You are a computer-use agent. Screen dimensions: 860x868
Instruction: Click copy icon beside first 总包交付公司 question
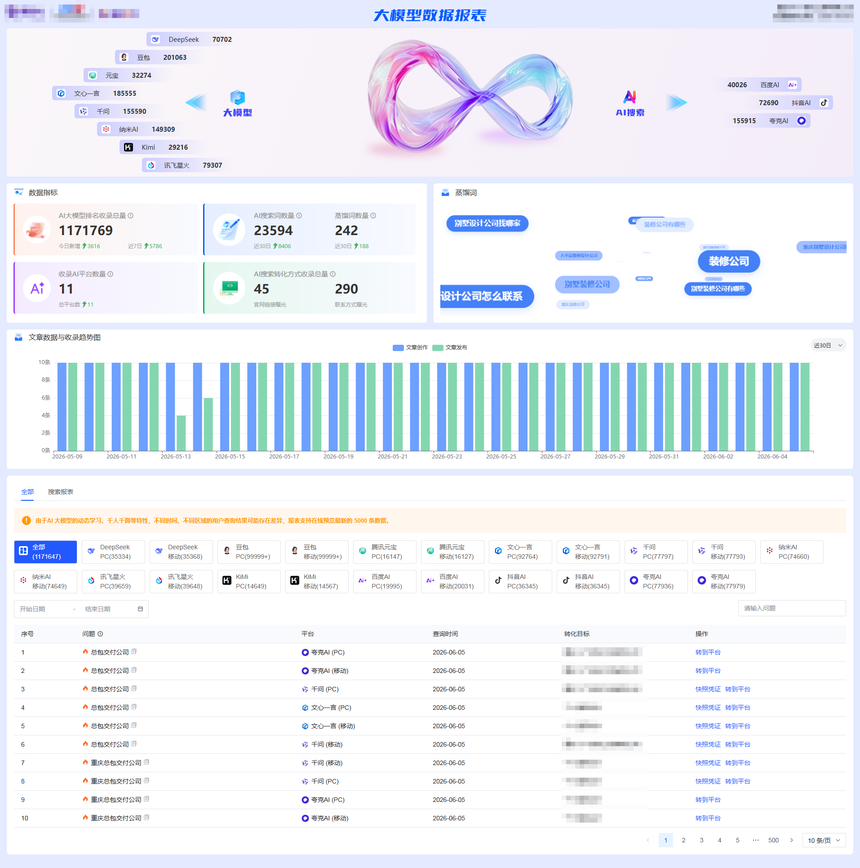(134, 652)
